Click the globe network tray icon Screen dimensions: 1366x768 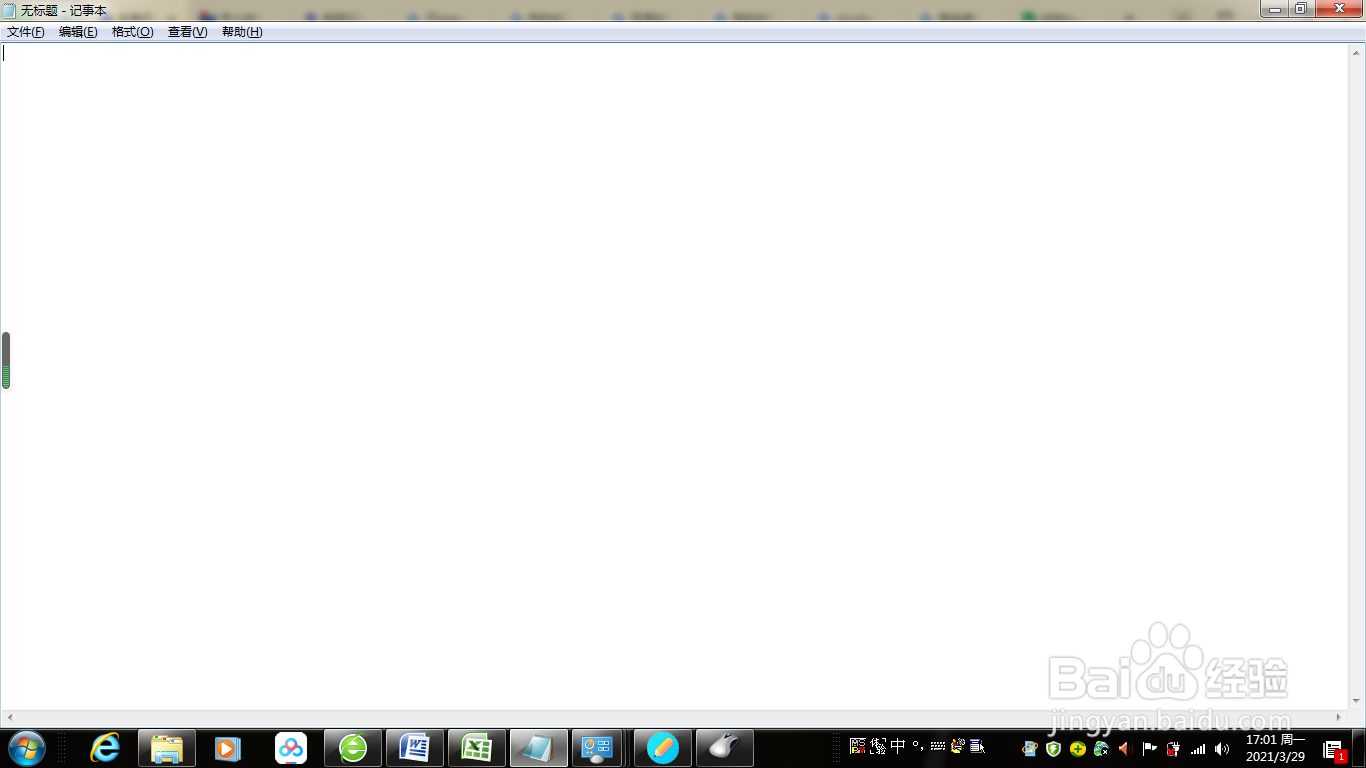click(x=1101, y=748)
